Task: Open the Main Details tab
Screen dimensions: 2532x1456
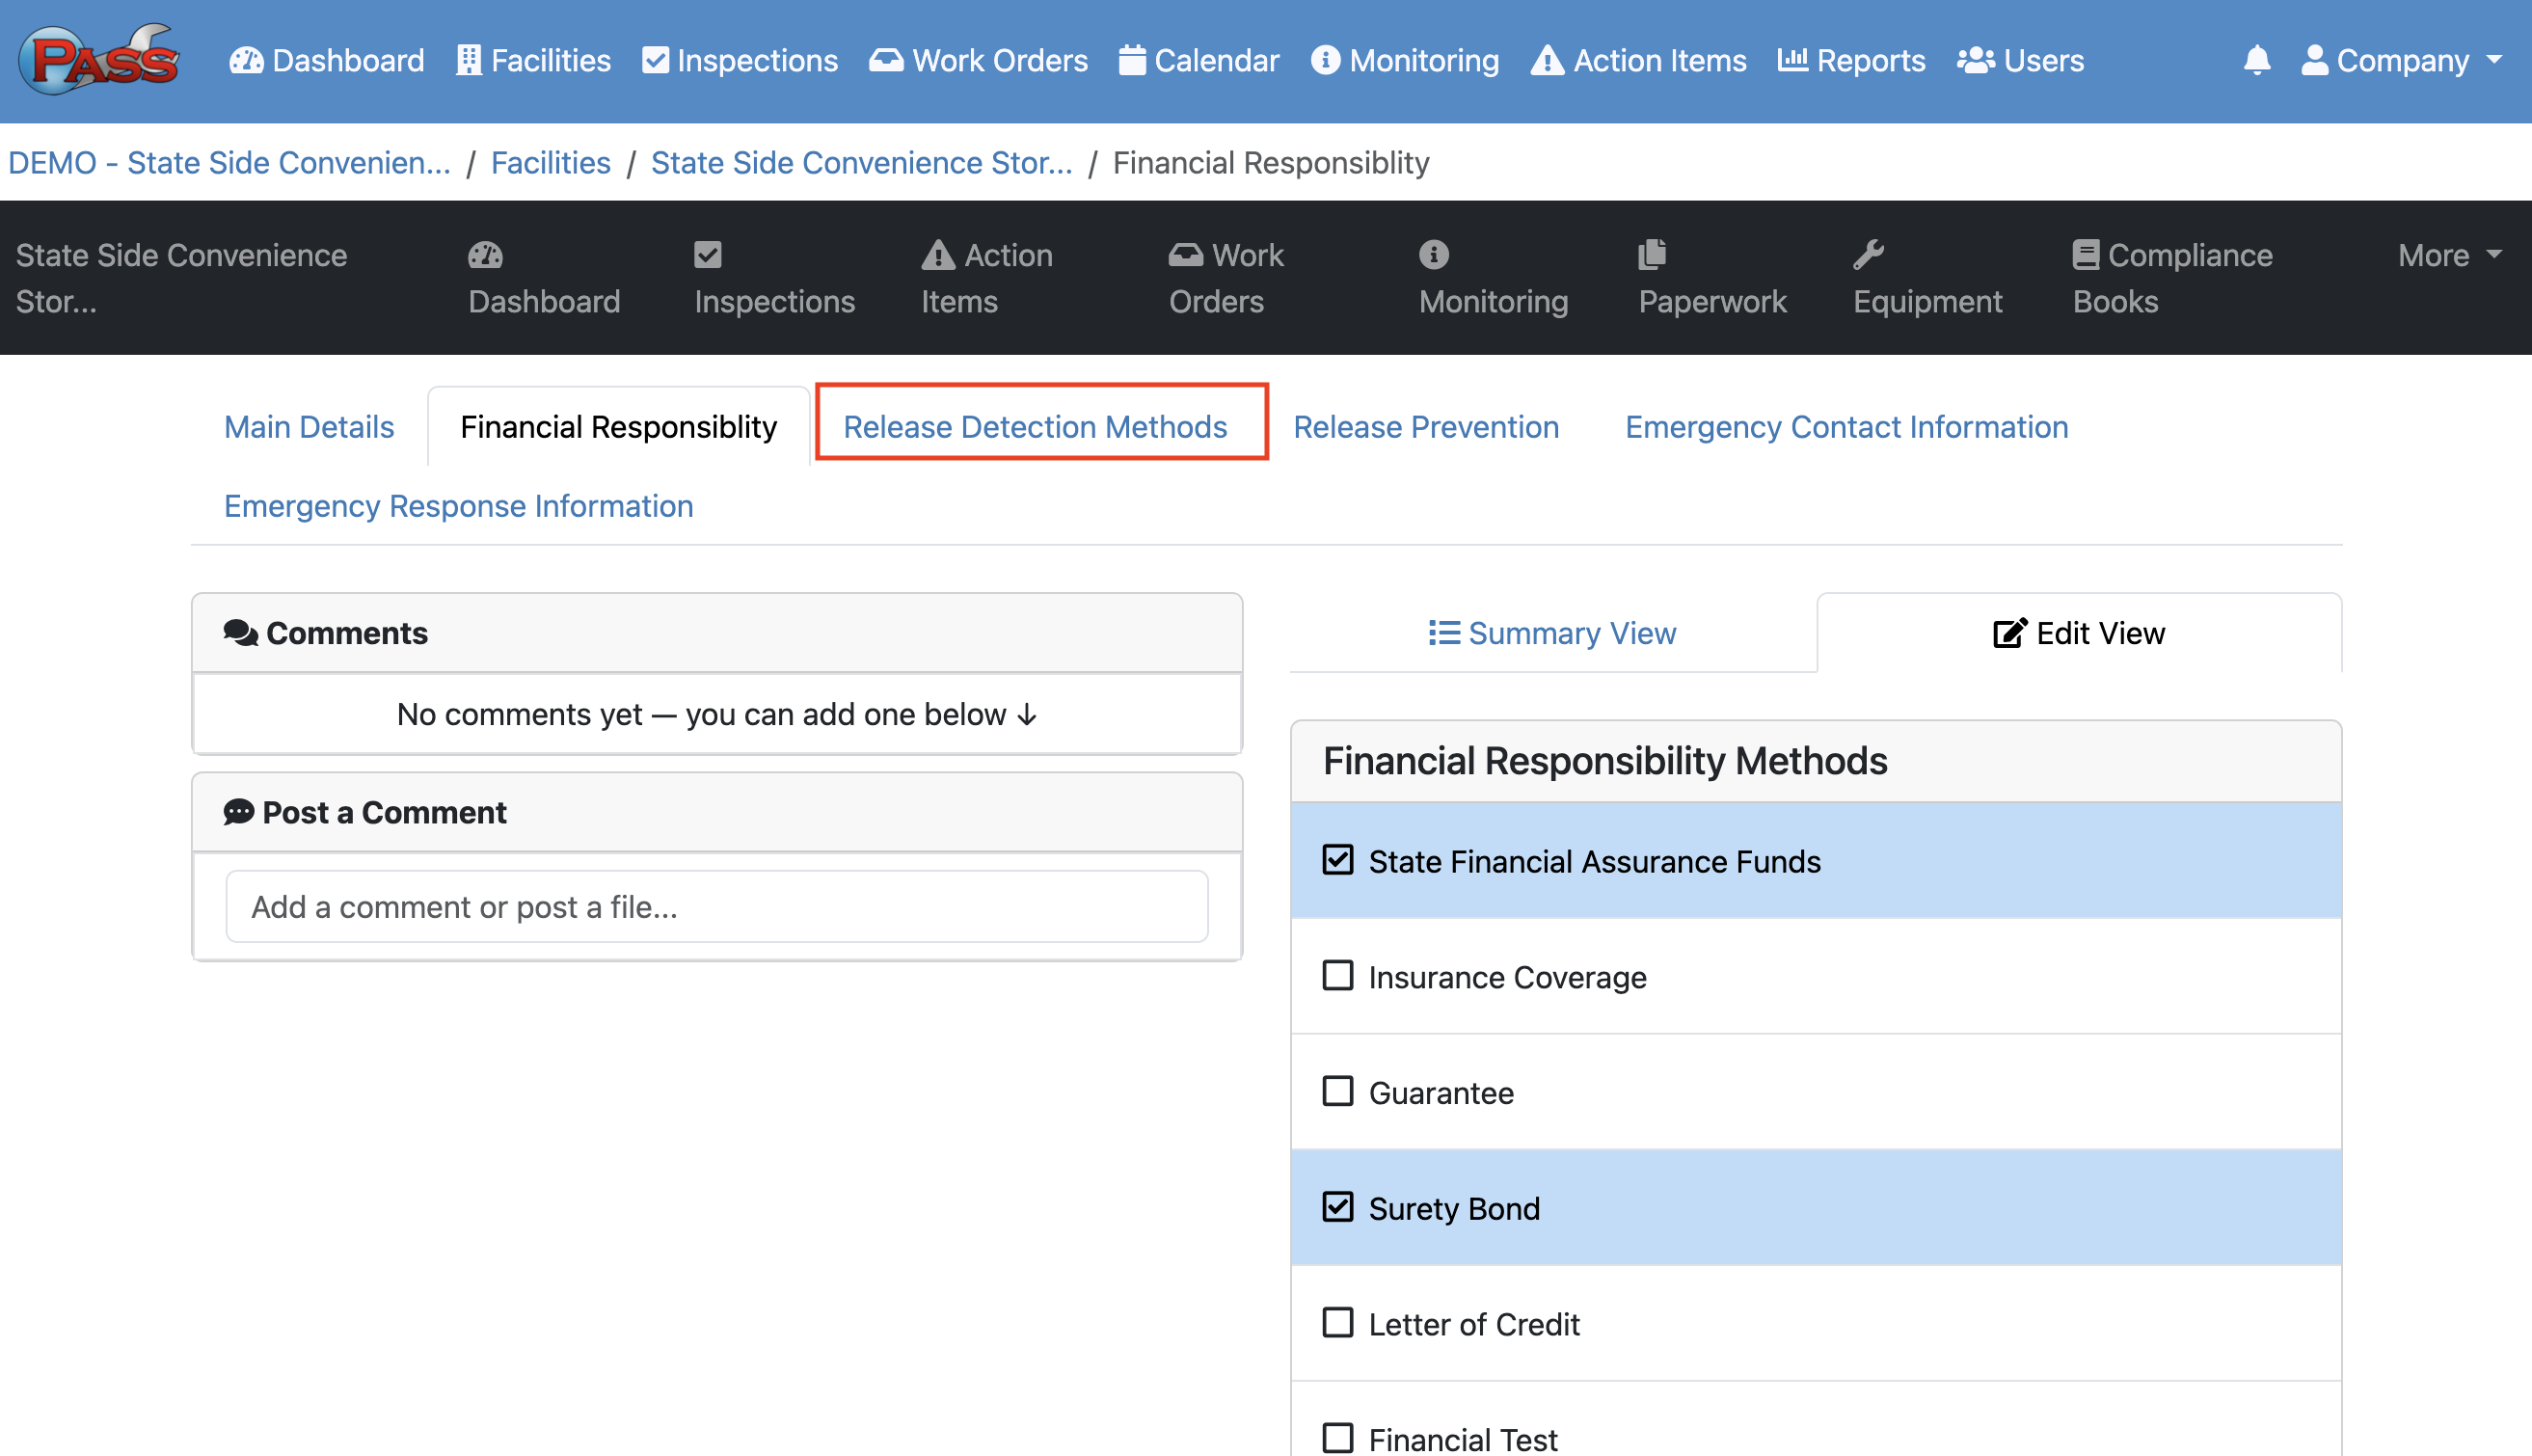Action: [308, 427]
